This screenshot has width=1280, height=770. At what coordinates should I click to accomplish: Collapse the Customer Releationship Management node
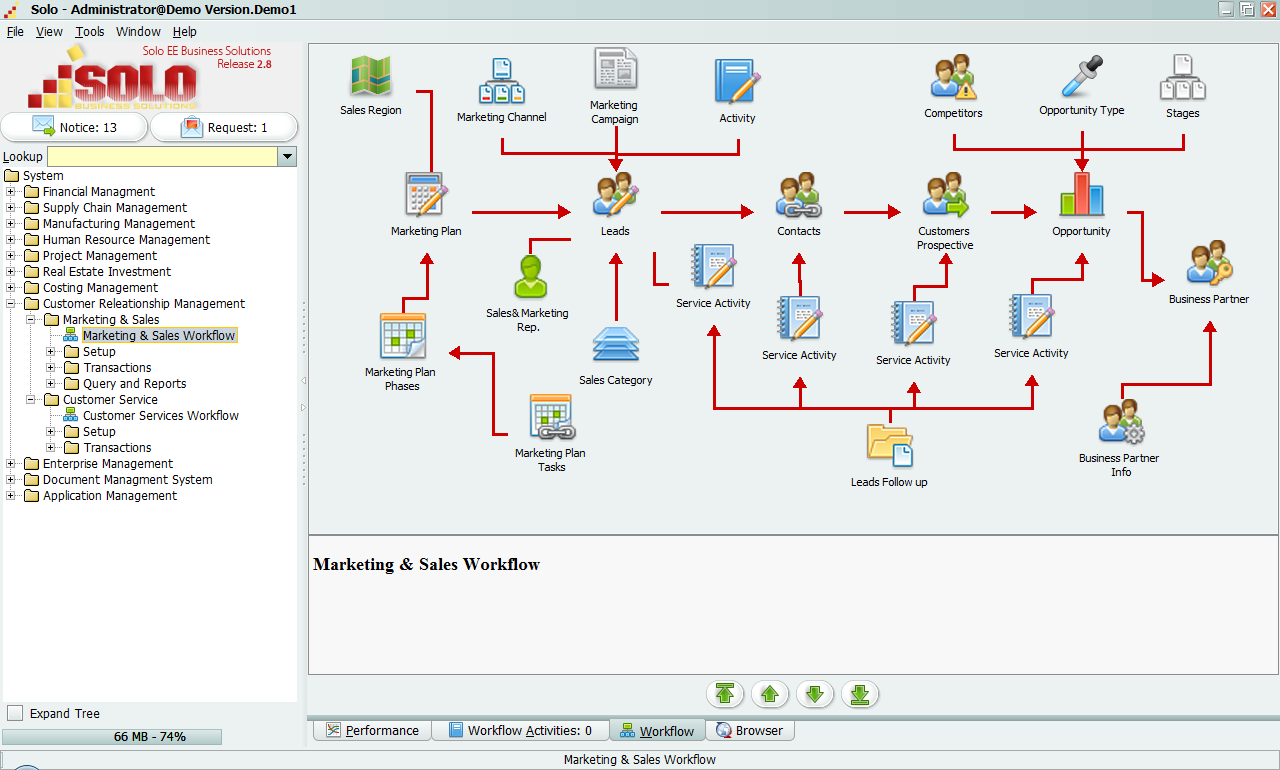[x=11, y=304]
